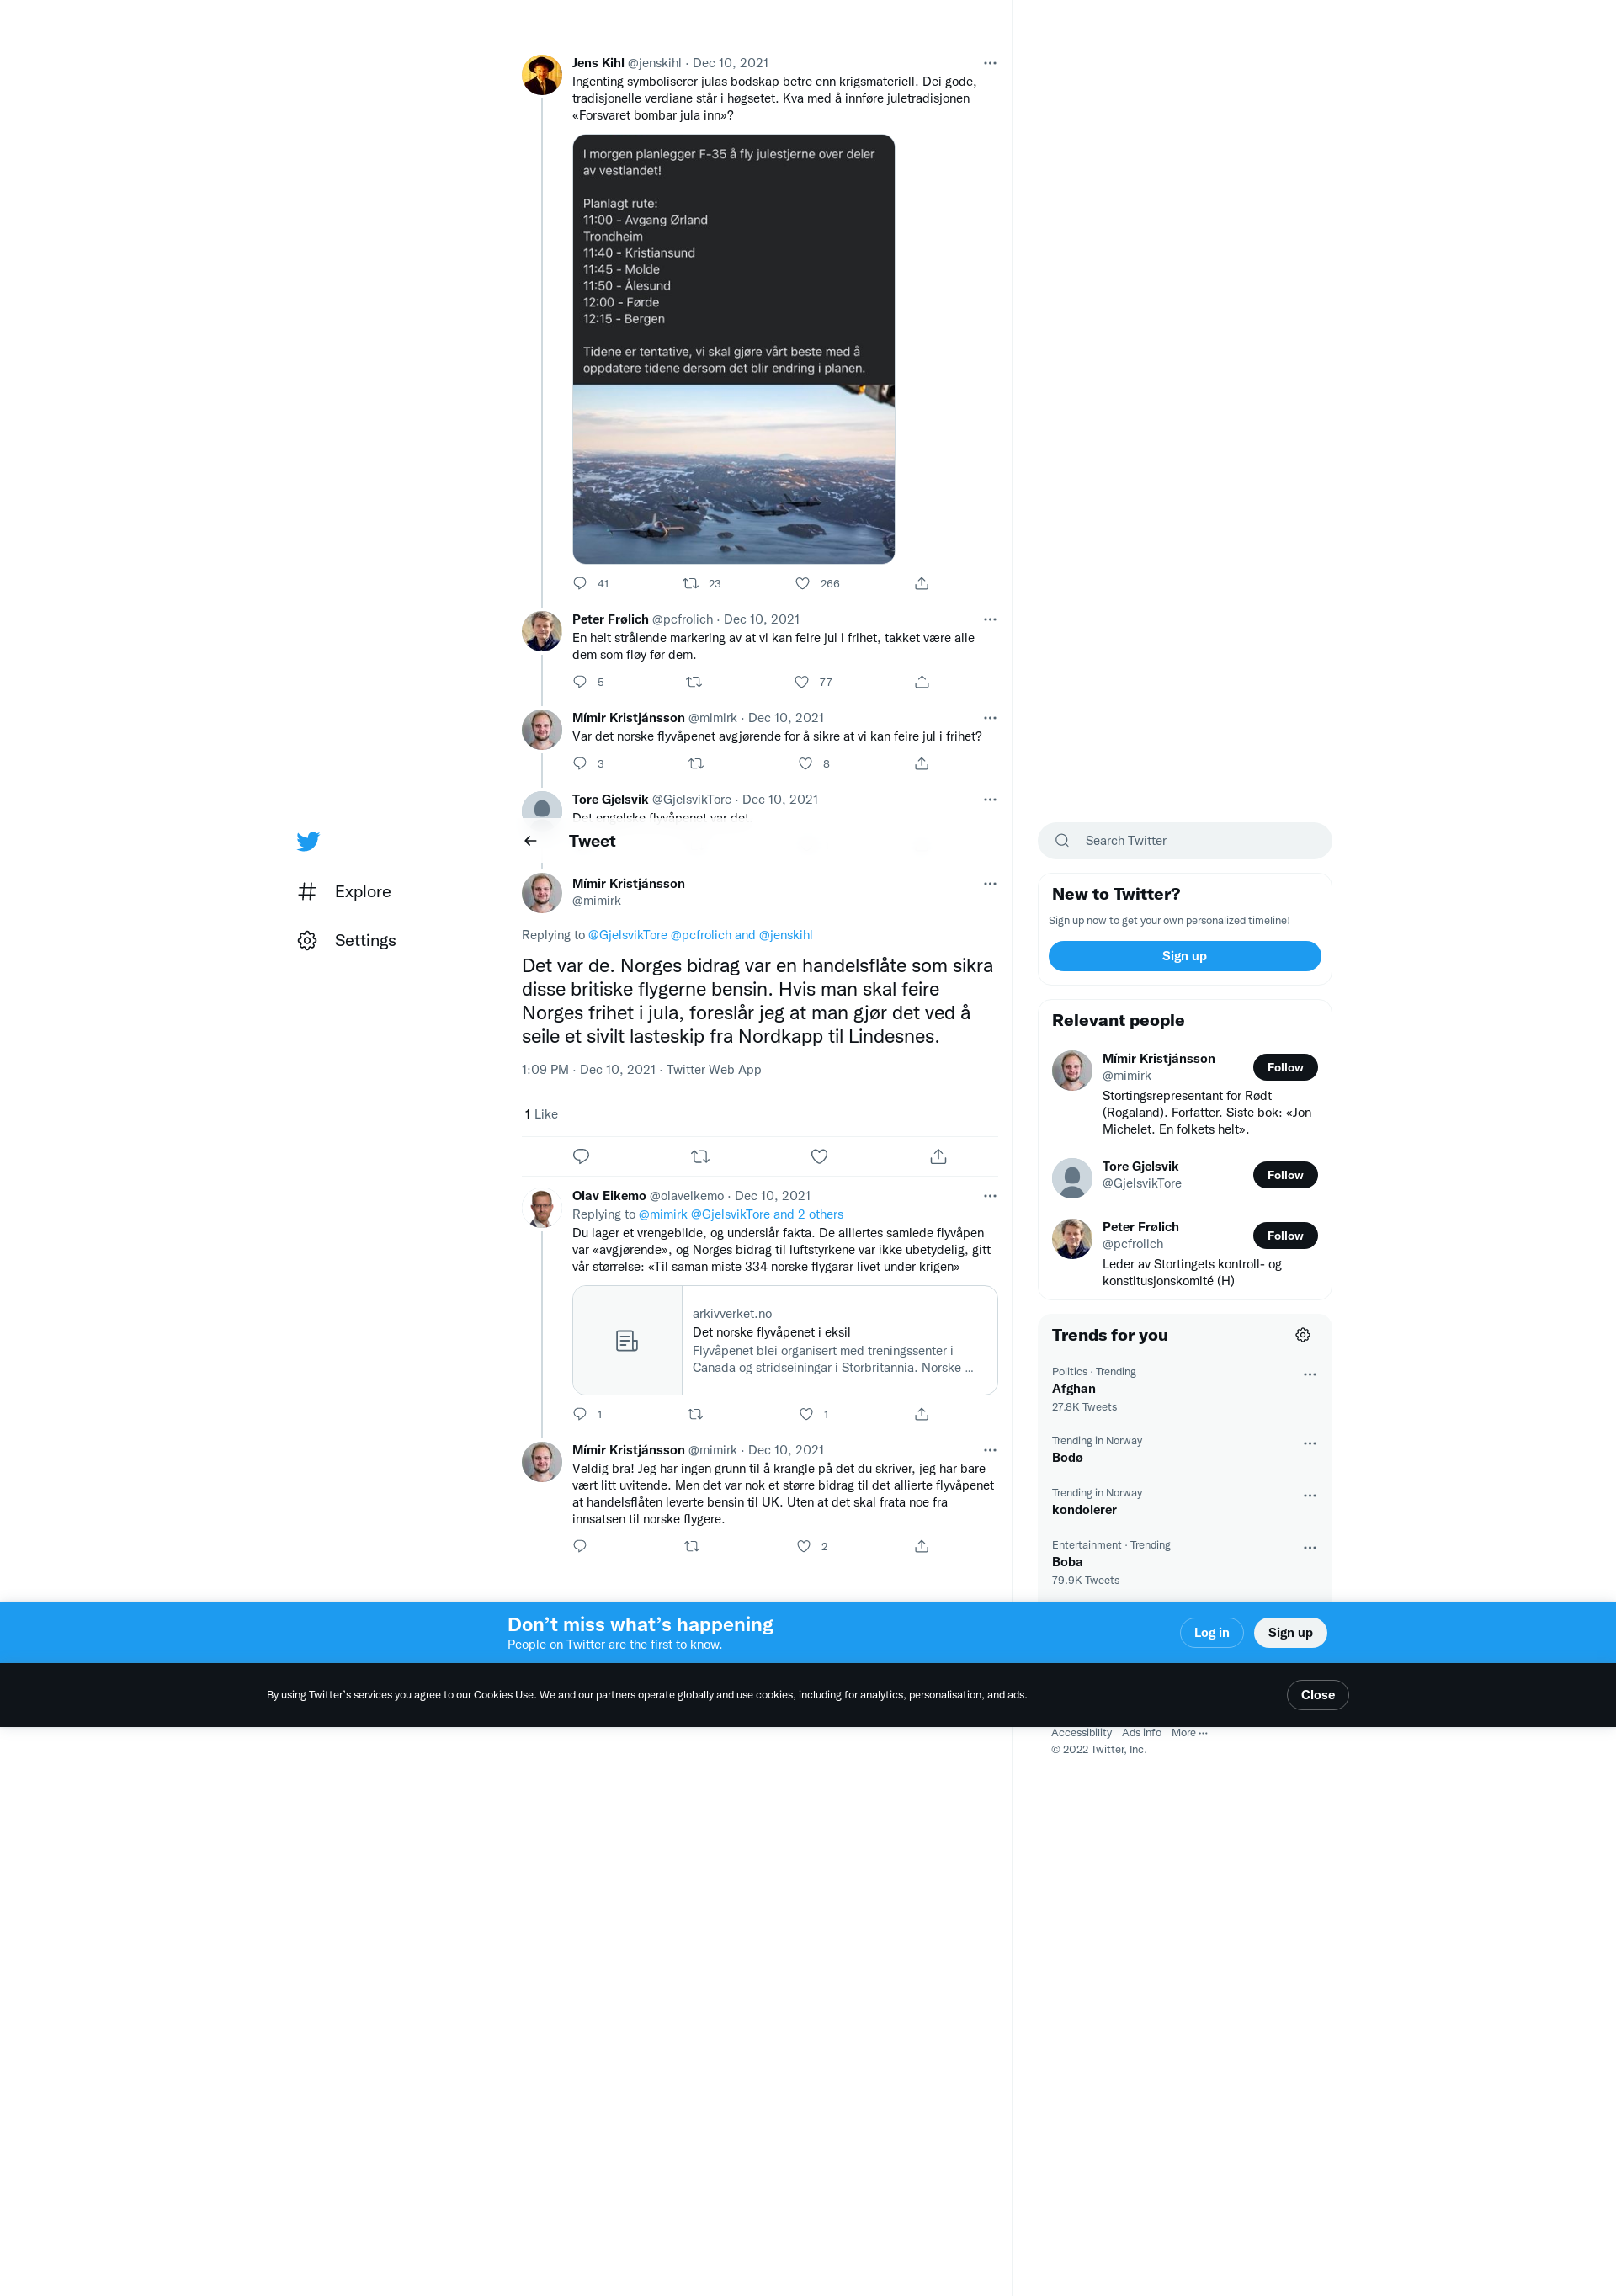Open Settings from the sidebar
The width and height of the screenshot is (1616, 2296).
coord(347,940)
